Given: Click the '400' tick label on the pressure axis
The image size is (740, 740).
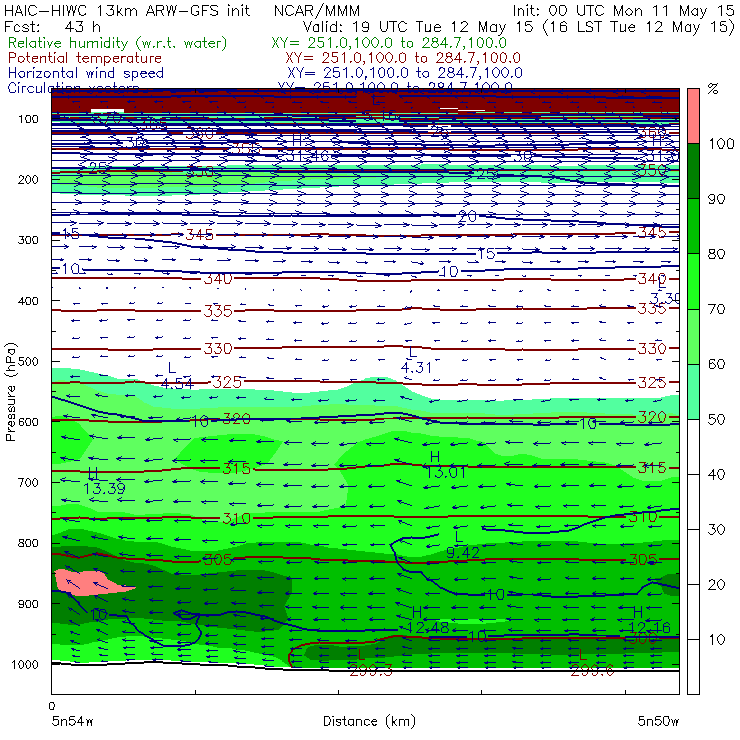Looking at the screenshot, I should click(x=28, y=301).
